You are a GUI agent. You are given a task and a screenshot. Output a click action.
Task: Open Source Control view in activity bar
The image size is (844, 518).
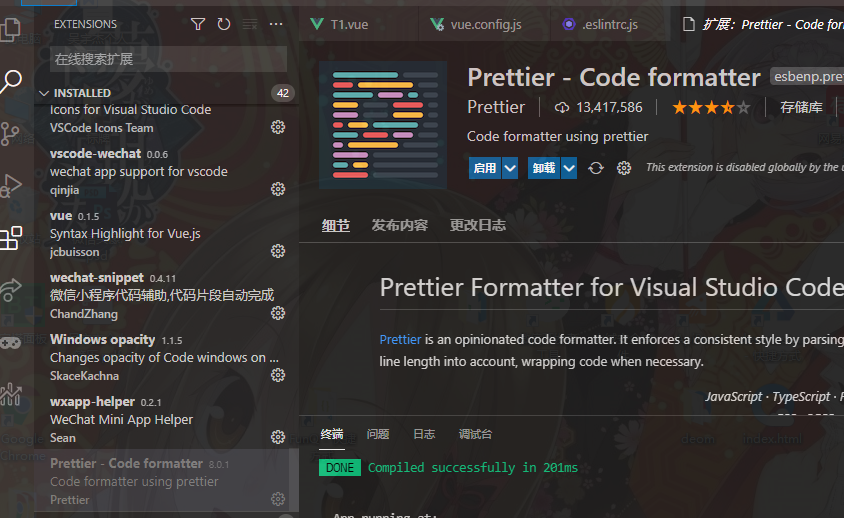tap(10, 134)
